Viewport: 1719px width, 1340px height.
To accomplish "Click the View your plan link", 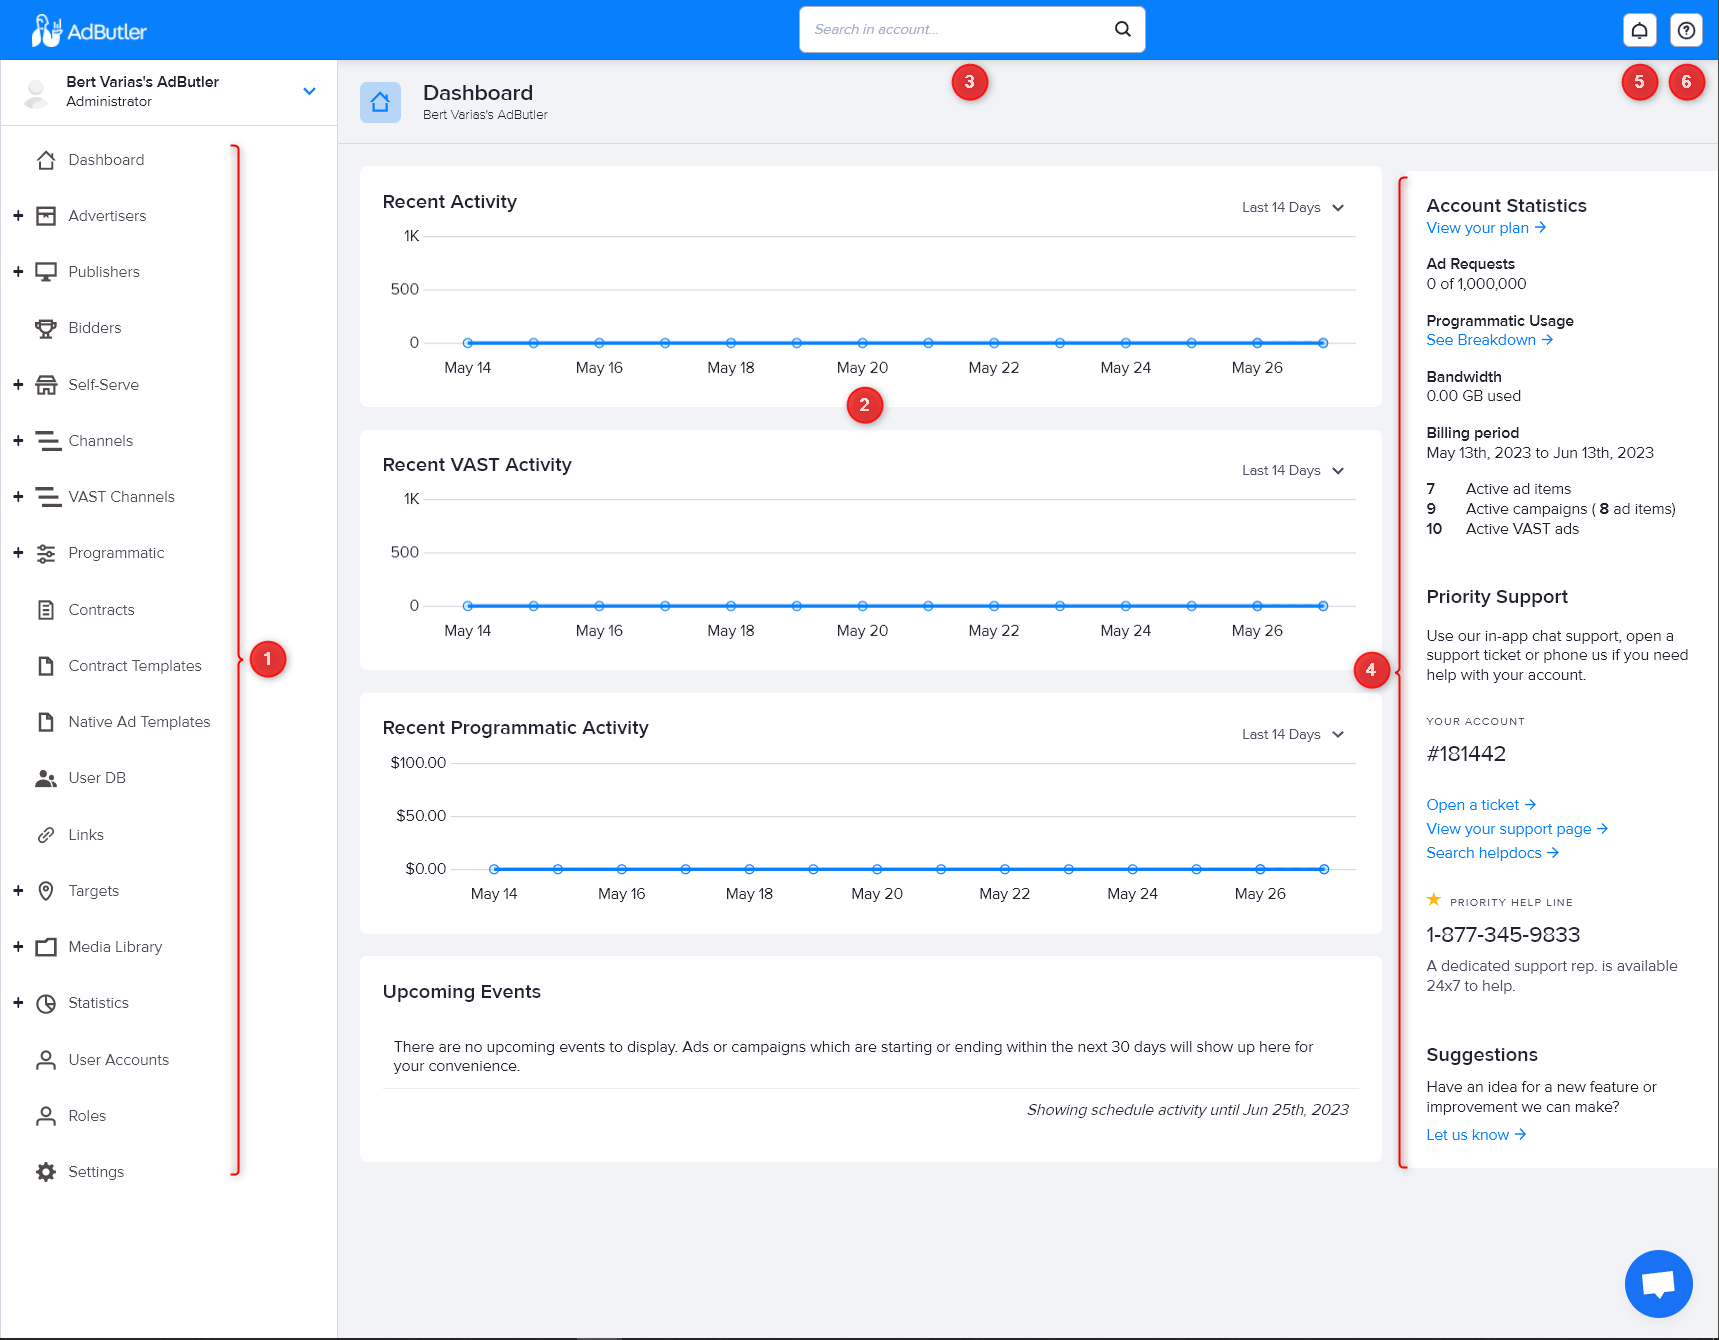I will coord(1478,227).
